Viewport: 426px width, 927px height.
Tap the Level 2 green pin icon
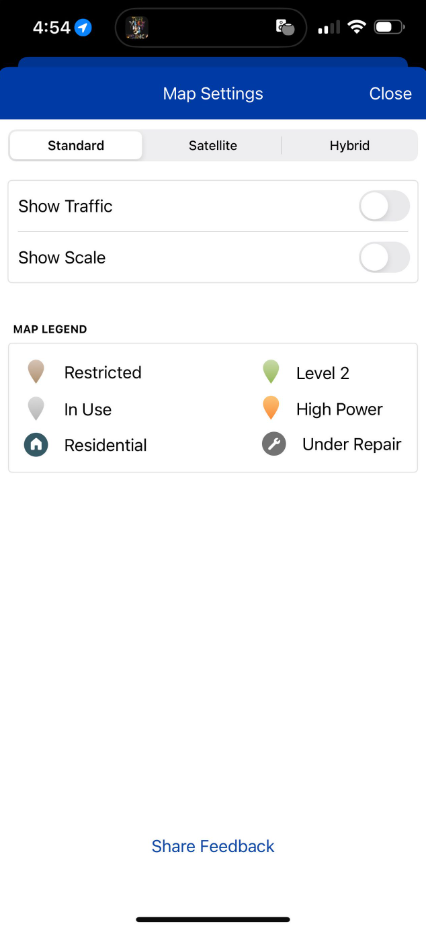point(271,372)
